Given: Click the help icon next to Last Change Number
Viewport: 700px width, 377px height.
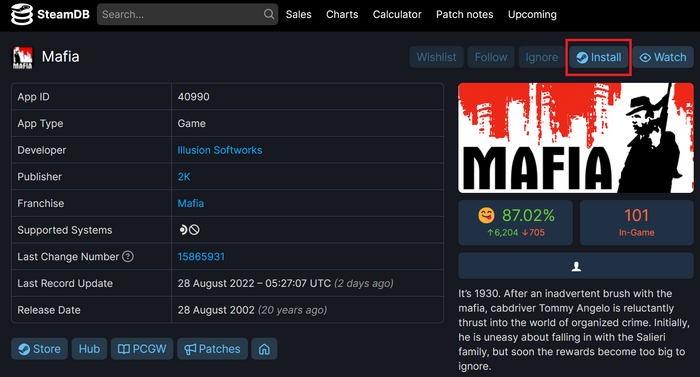Looking at the screenshot, I should pos(128,256).
